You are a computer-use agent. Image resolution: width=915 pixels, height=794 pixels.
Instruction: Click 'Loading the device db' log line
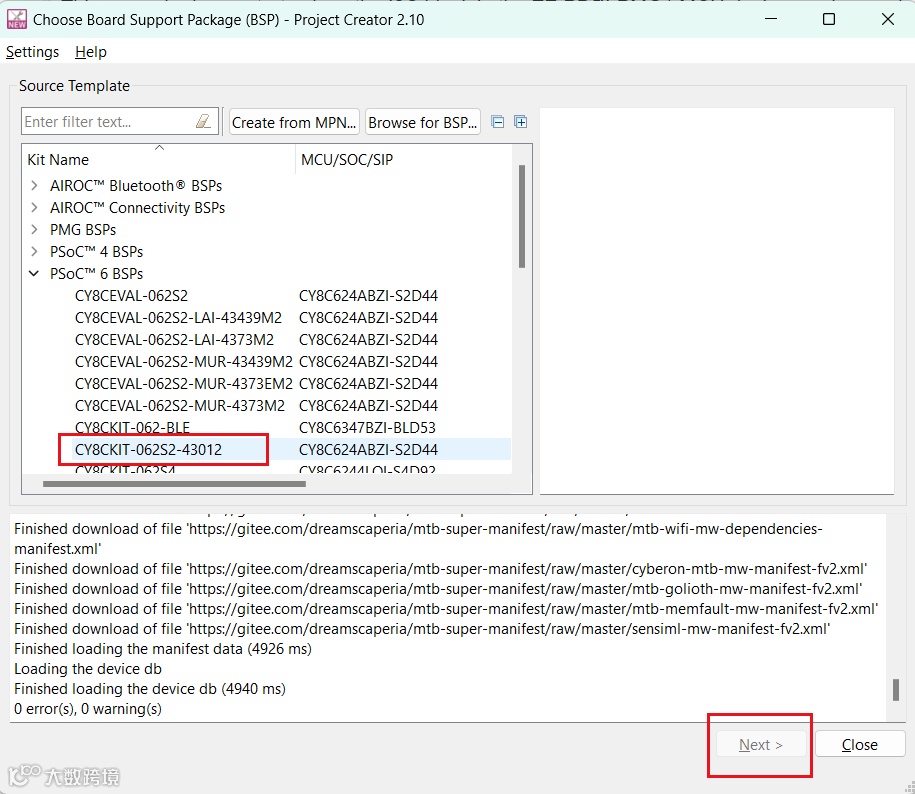point(88,669)
